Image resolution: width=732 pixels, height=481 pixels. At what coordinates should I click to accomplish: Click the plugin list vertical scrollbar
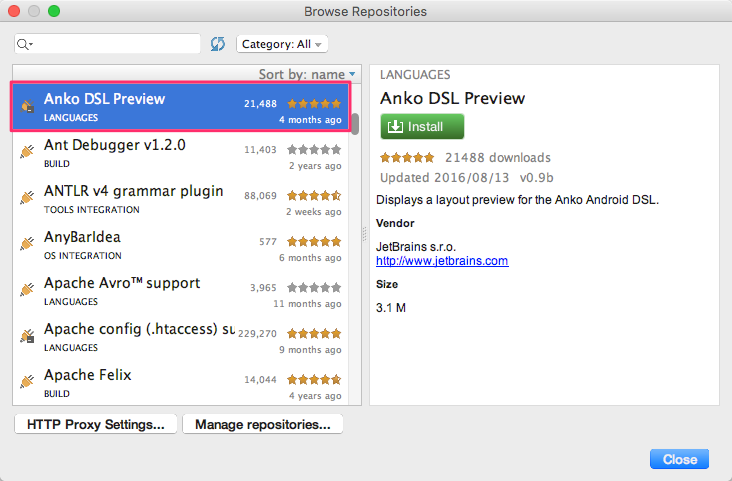354,122
